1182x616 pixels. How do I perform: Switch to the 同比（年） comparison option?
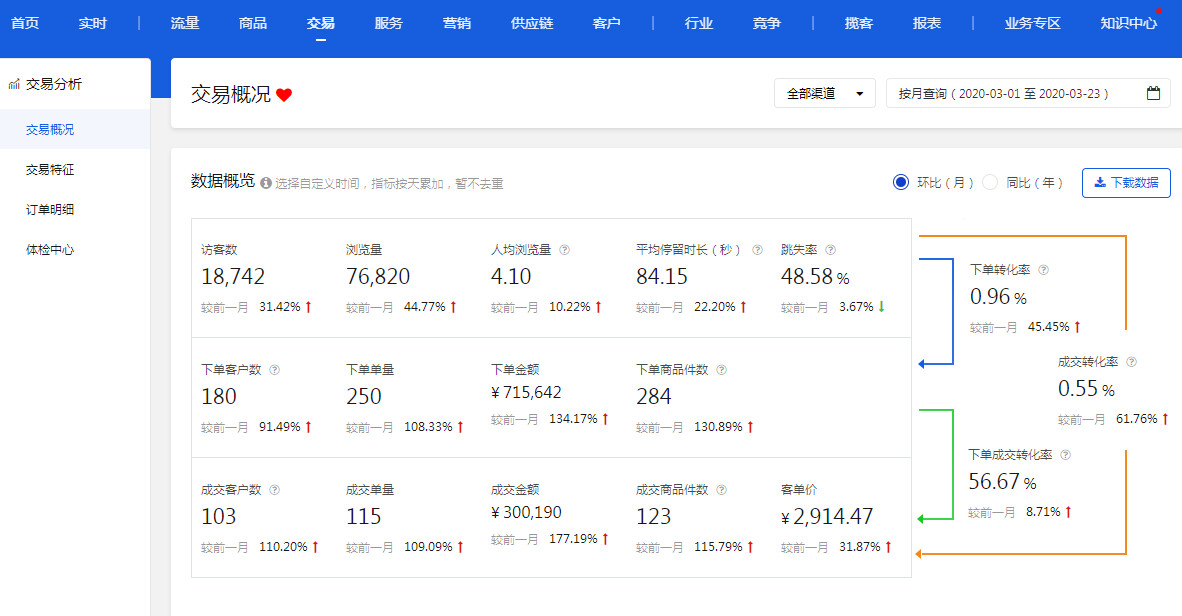coord(990,182)
